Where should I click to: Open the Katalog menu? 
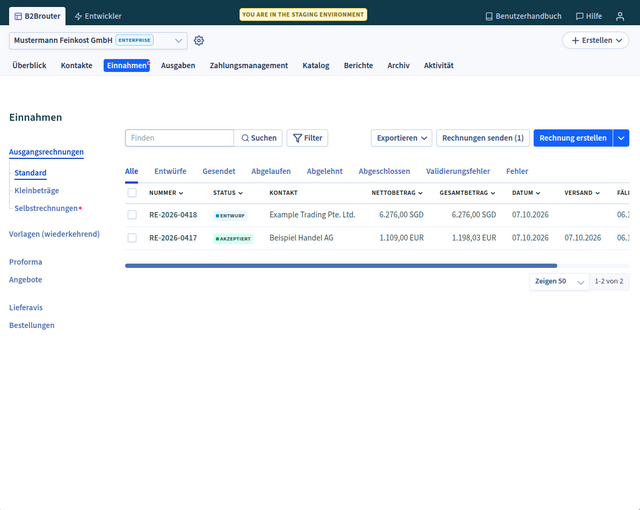(316, 65)
